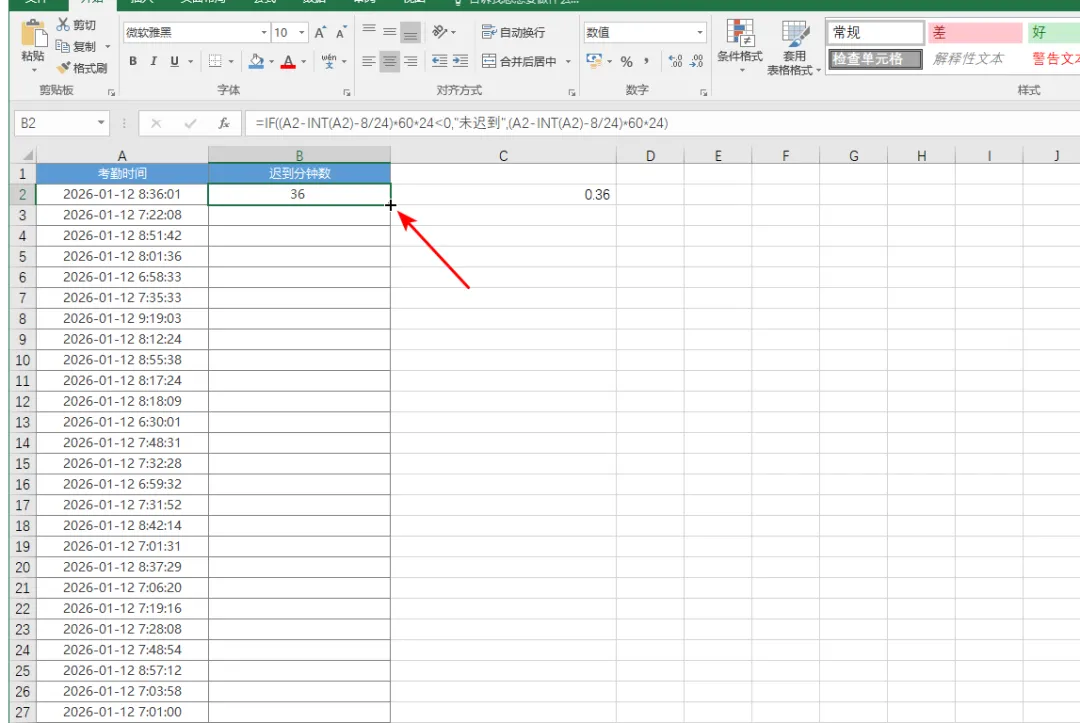Click Decrease Decimal icon
The width and height of the screenshot is (1080, 723).
coord(696,61)
